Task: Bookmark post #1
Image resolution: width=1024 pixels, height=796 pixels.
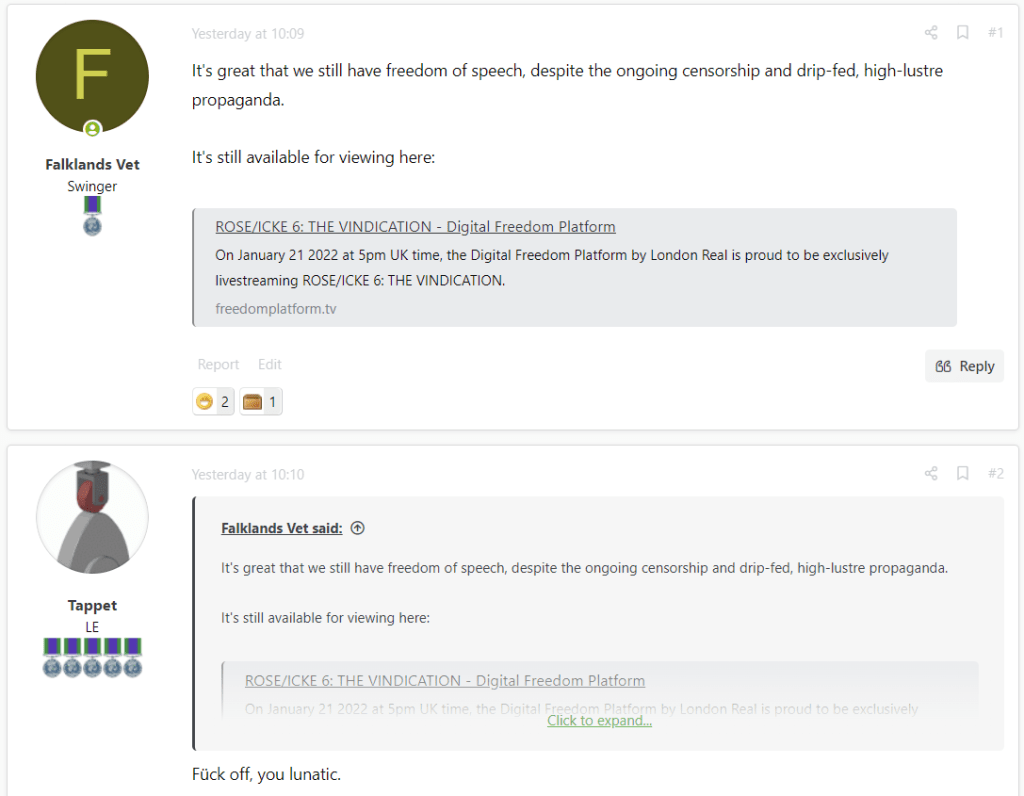Action: [962, 33]
